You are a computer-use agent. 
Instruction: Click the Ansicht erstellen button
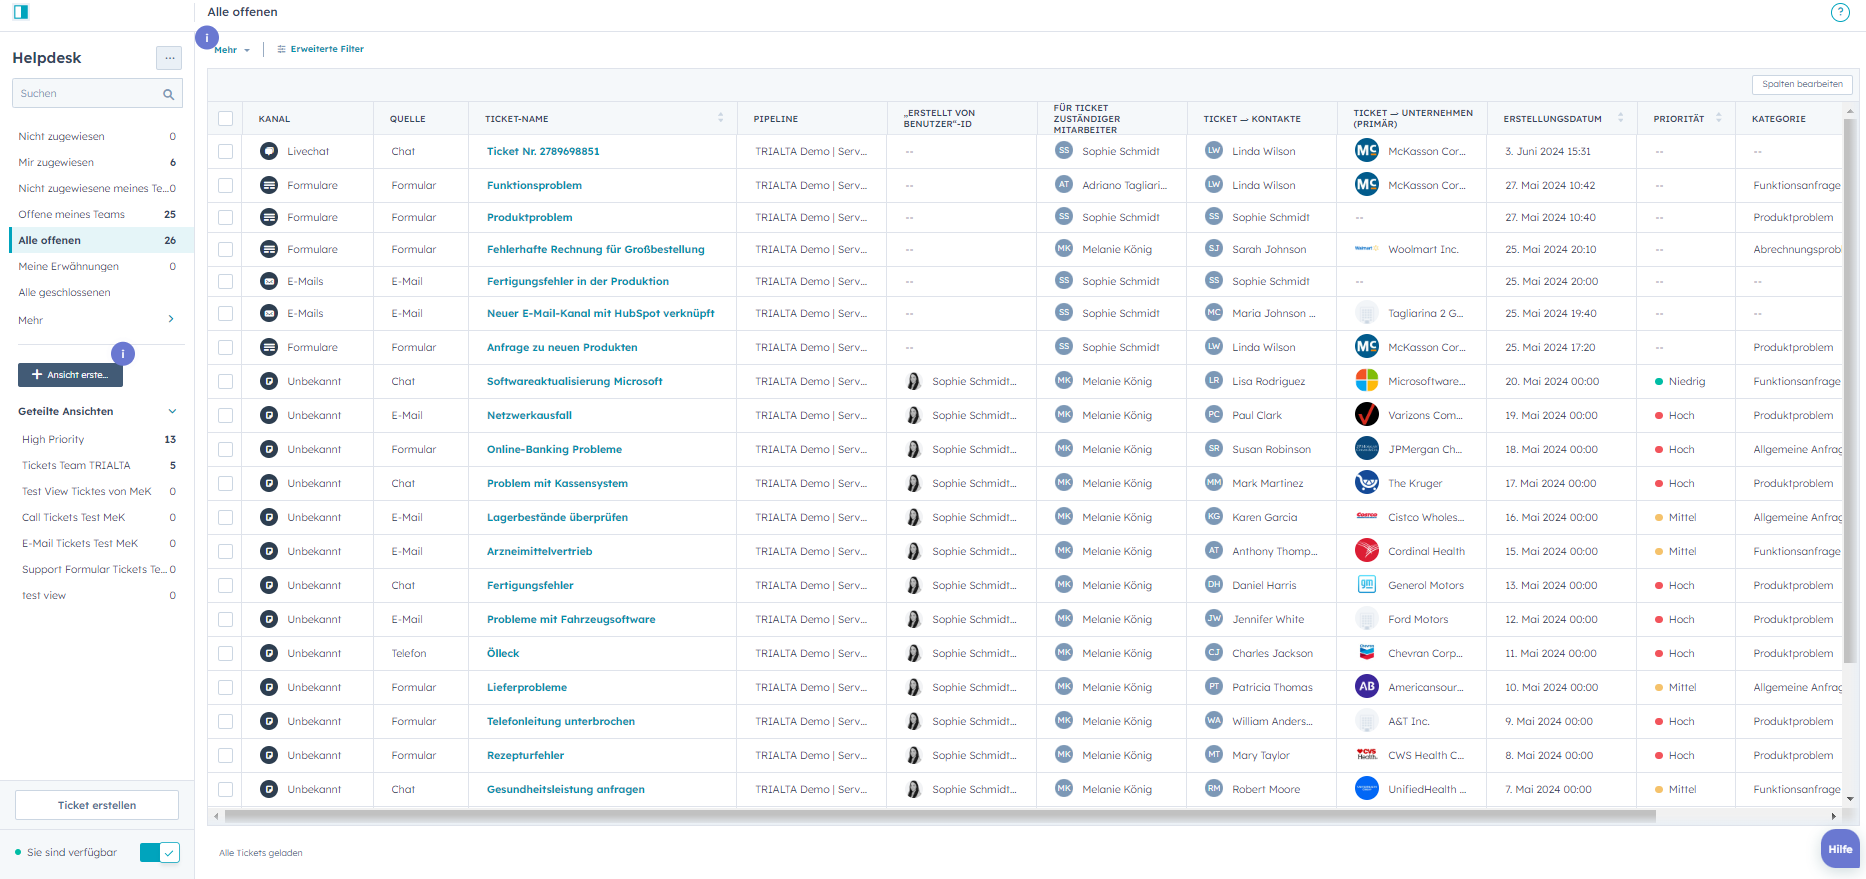click(x=70, y=375)
